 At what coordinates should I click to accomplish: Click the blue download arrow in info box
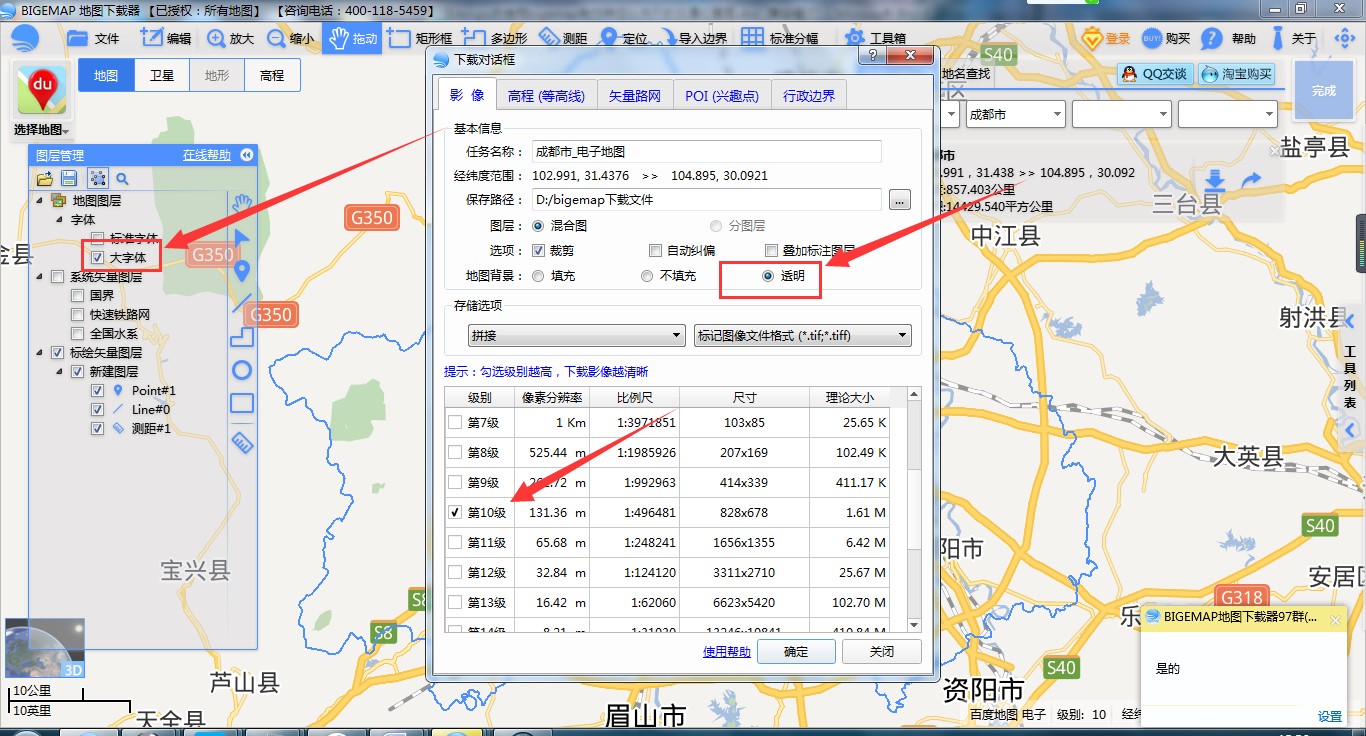click(1214, 181)
